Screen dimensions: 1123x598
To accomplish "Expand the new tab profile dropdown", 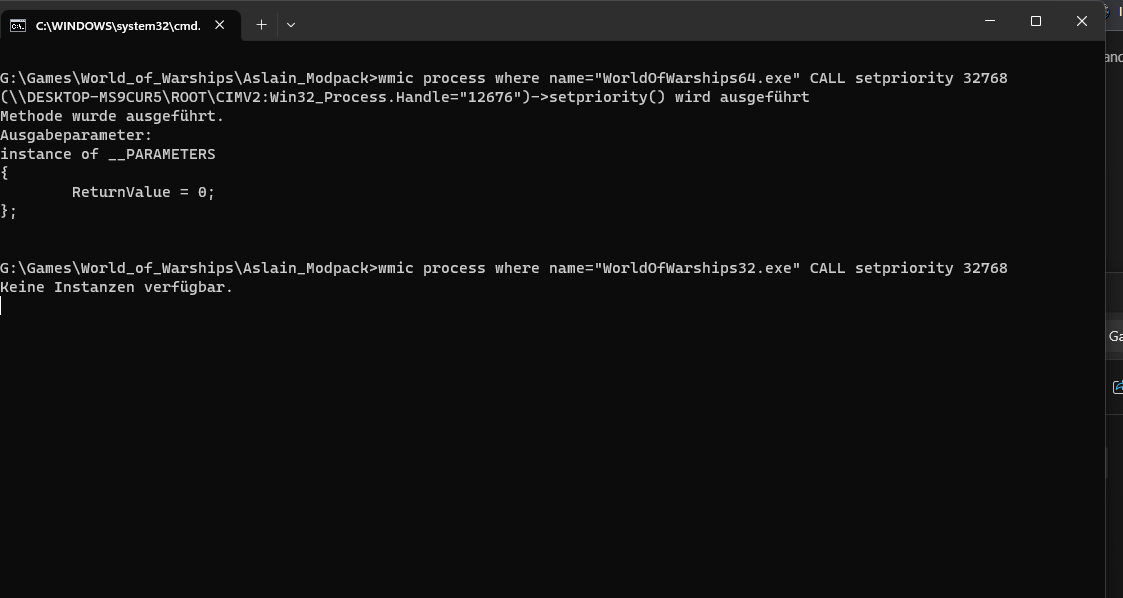I will (291, 25).
